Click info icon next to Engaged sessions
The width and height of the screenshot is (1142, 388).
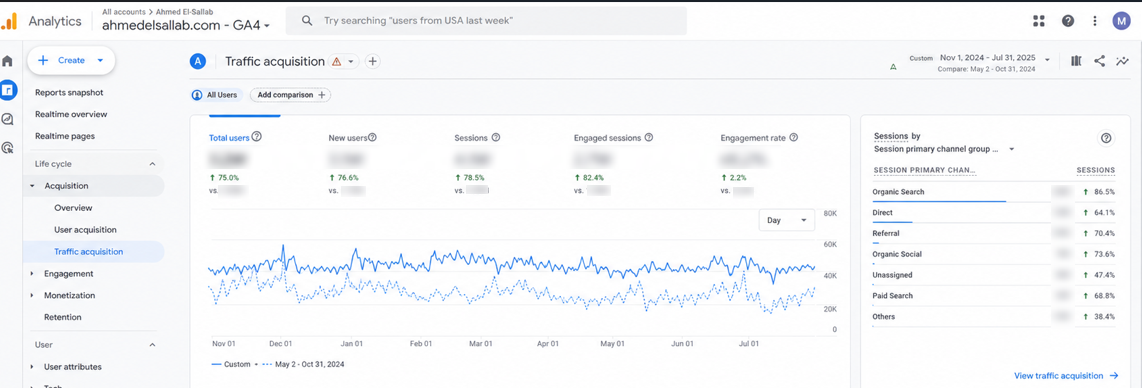[x=649, y=137]
